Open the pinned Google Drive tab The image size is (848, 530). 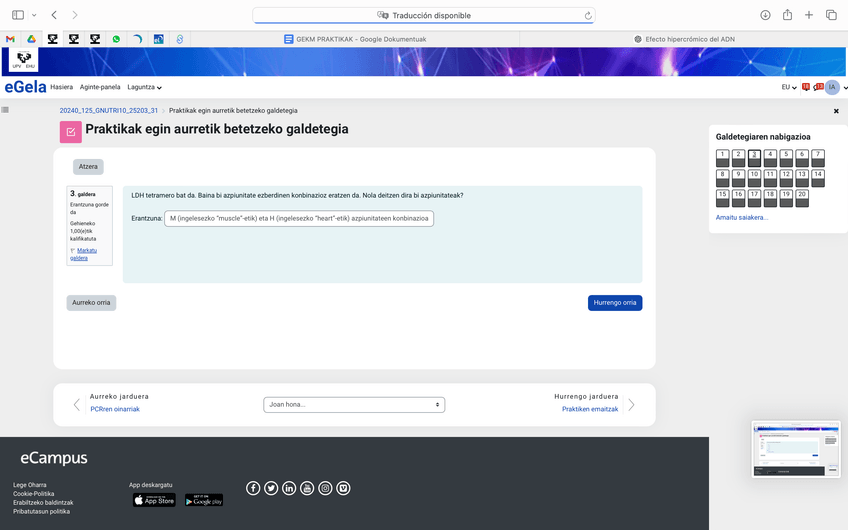(31, 39)
